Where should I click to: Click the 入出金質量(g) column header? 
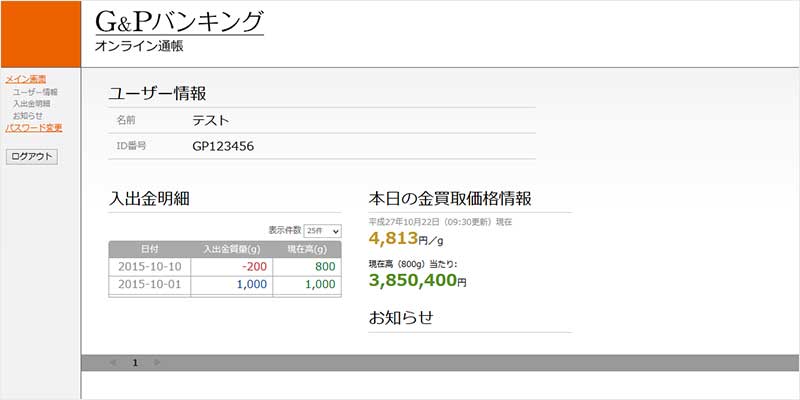tap(232, 249)
